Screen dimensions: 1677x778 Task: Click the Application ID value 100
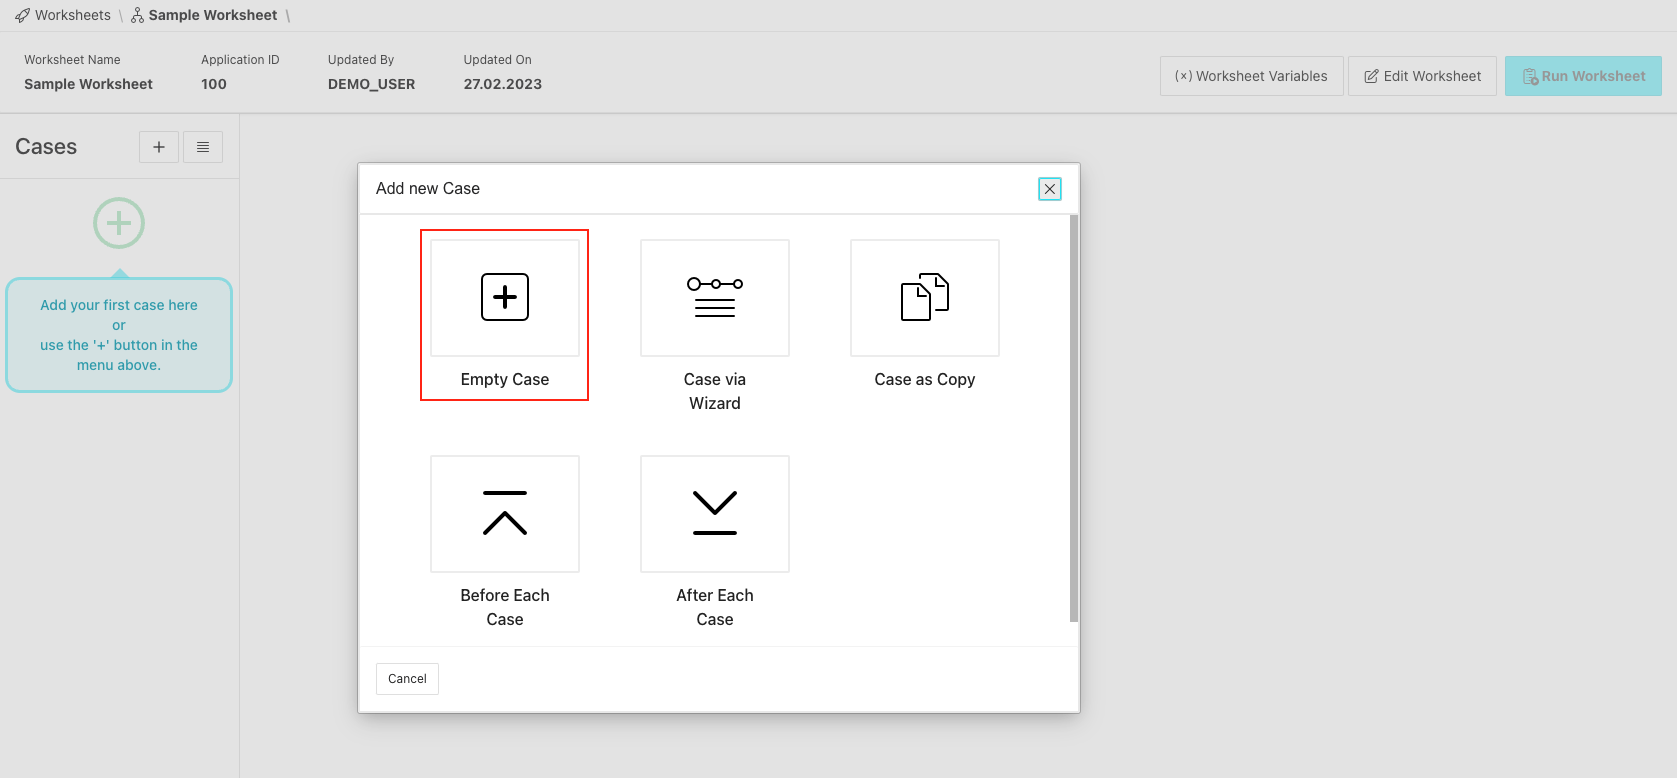(214, 84)
